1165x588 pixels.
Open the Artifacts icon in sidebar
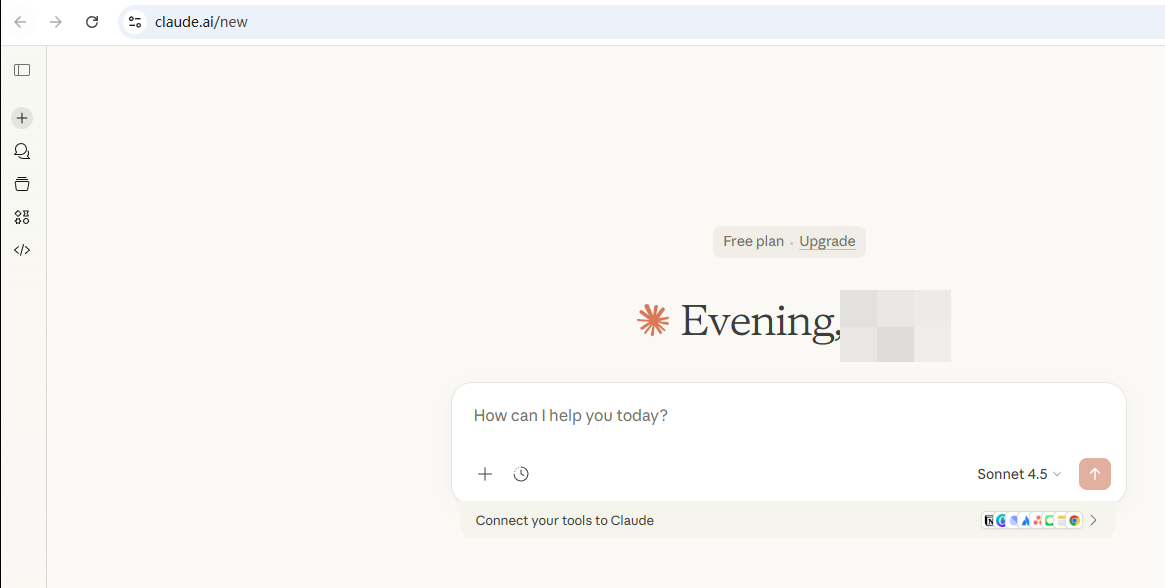tap(22, 217)
